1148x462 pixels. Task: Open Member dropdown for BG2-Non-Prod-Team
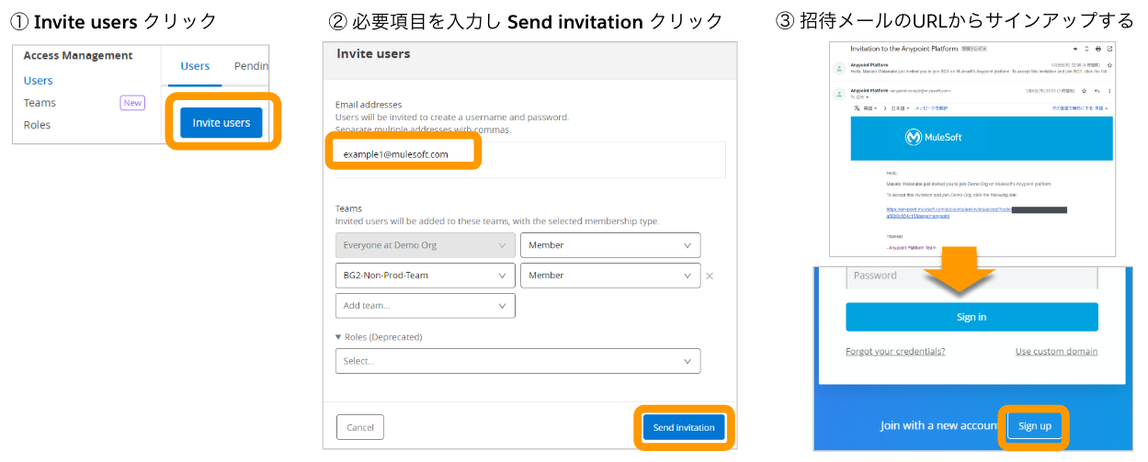(610, 276)
